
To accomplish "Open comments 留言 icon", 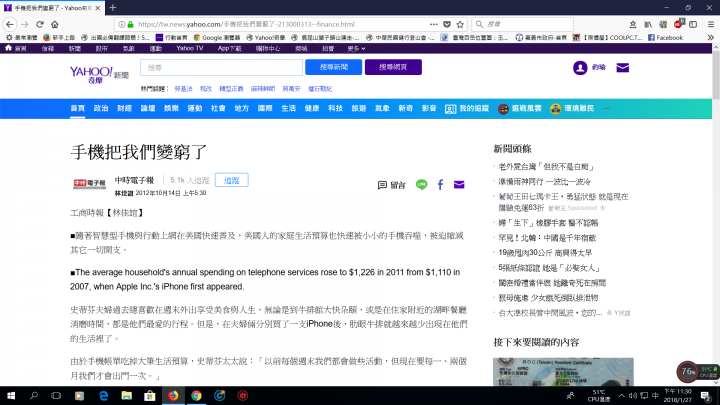I will coord(392,185).
